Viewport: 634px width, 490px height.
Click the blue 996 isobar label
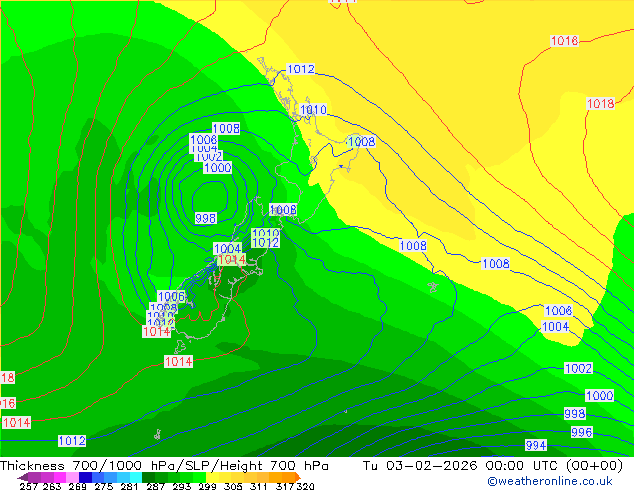581,432
